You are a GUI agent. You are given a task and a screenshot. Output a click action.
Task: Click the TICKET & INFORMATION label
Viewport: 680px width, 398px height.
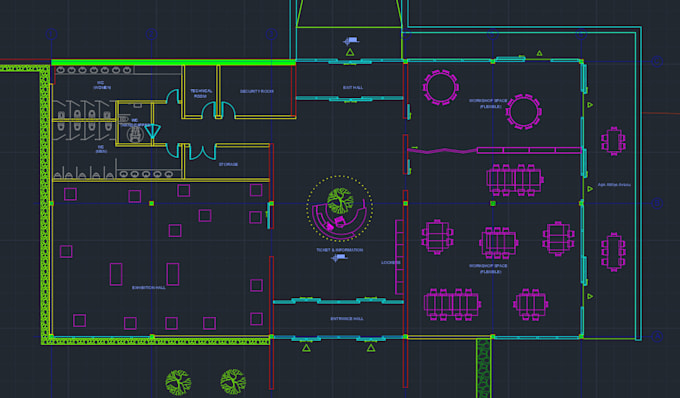coord(340,250)
